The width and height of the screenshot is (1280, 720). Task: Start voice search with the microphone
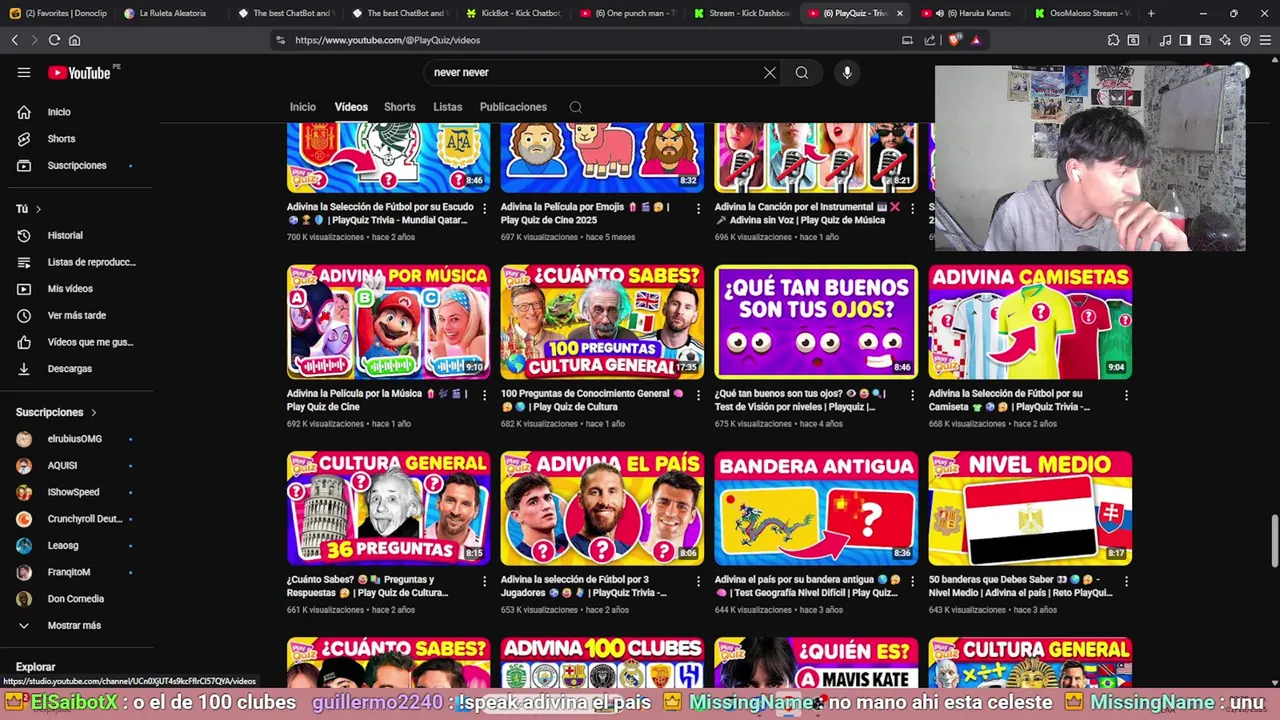click(x=847, y=72)
